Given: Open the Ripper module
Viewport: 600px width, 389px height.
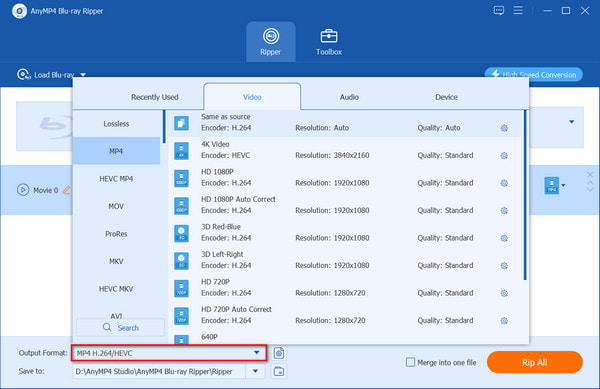Looking at the screenshot, I should (271, 42).
